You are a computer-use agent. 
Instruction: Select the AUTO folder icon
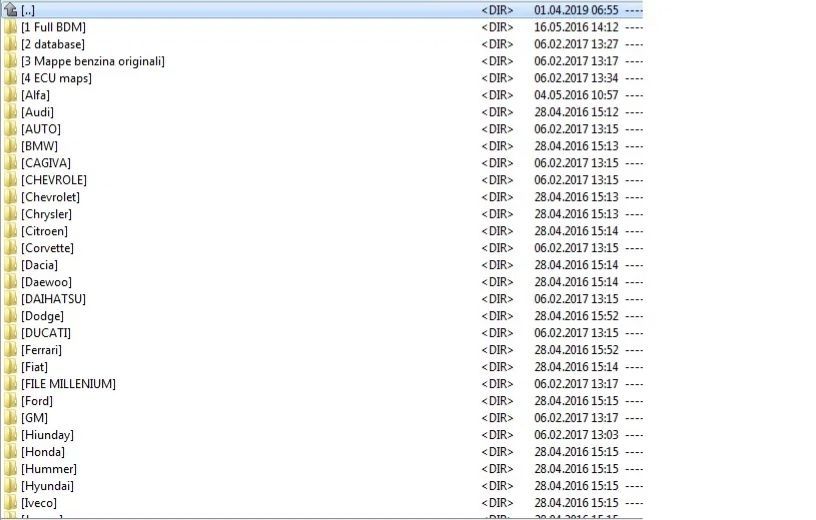point(10,129)
